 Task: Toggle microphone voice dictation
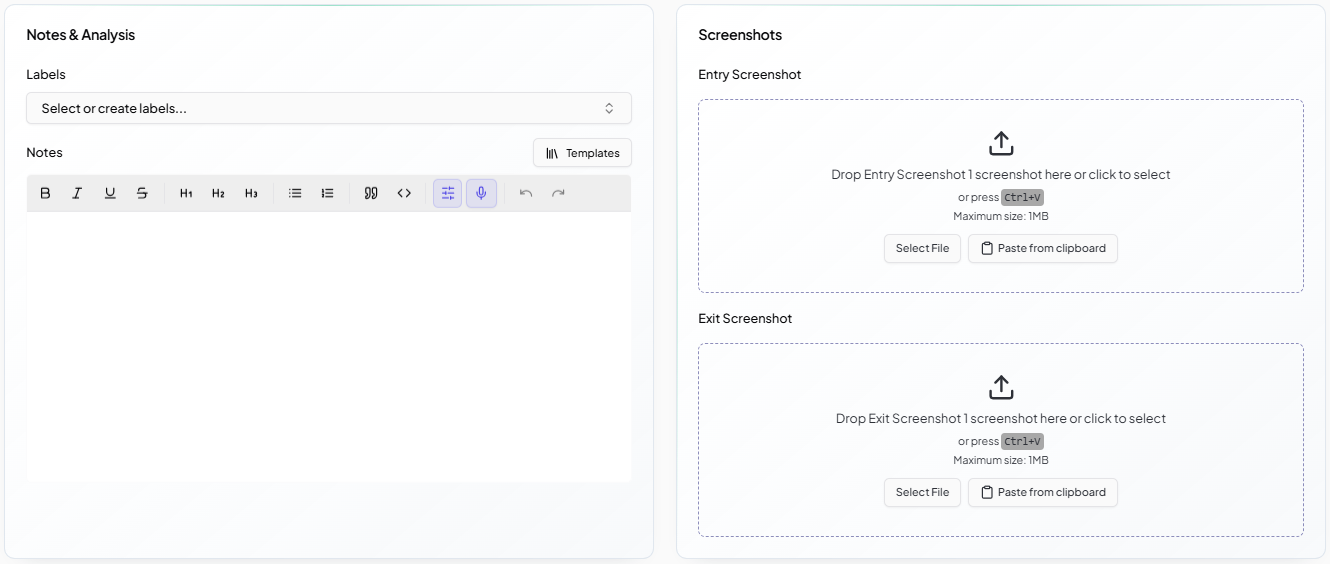481,193
